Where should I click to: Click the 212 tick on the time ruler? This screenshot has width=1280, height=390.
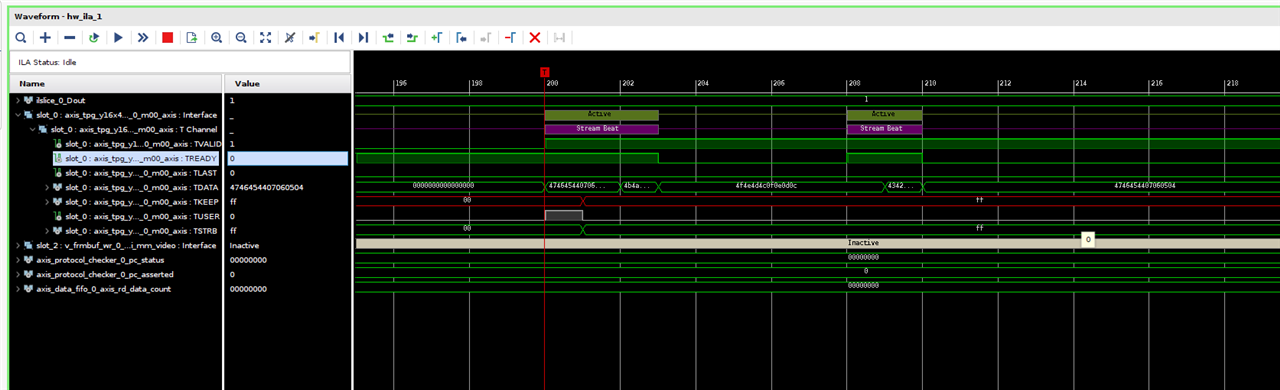(1005, 84)
